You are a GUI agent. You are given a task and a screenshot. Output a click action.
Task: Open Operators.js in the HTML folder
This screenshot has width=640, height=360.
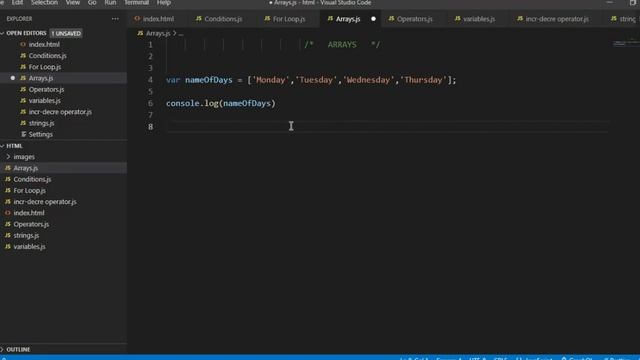click(x=31, y=224)
